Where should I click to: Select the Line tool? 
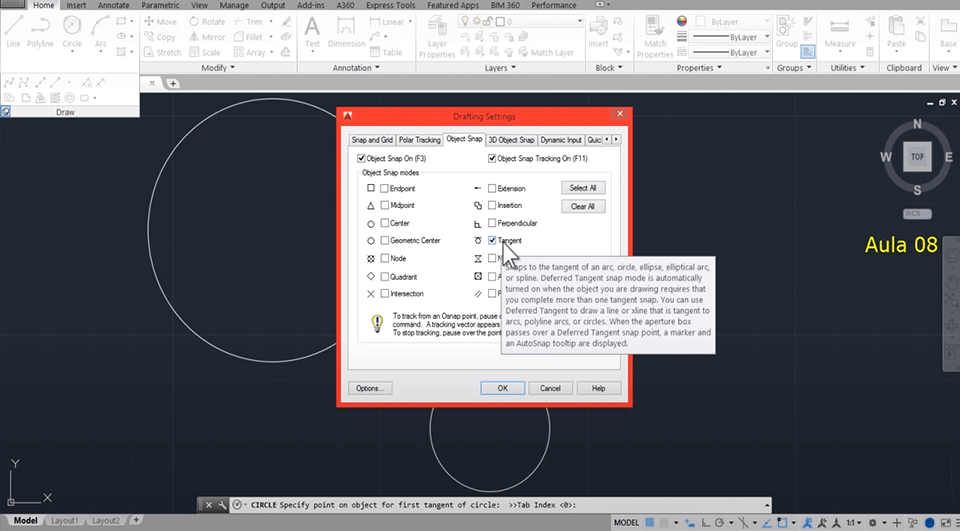click(13, 32)
